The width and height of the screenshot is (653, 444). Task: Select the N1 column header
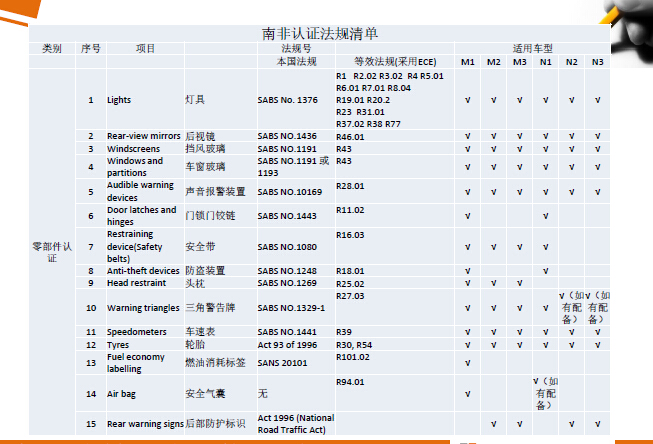coord(546,62)
